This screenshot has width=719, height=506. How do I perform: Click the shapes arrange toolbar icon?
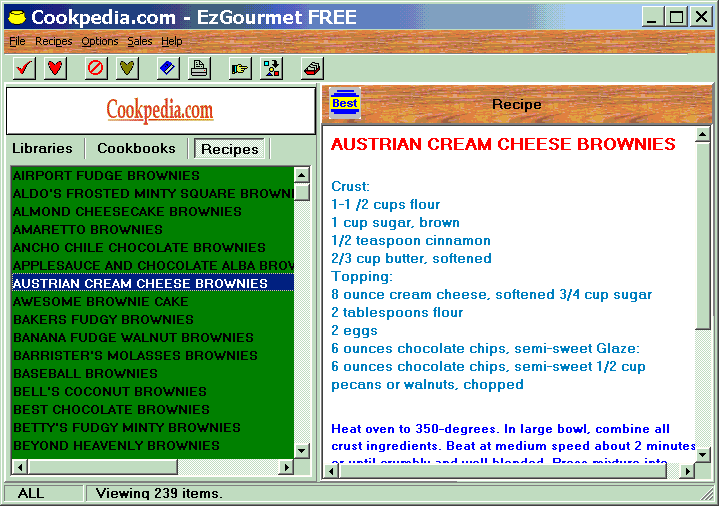(x=271, y=68)
